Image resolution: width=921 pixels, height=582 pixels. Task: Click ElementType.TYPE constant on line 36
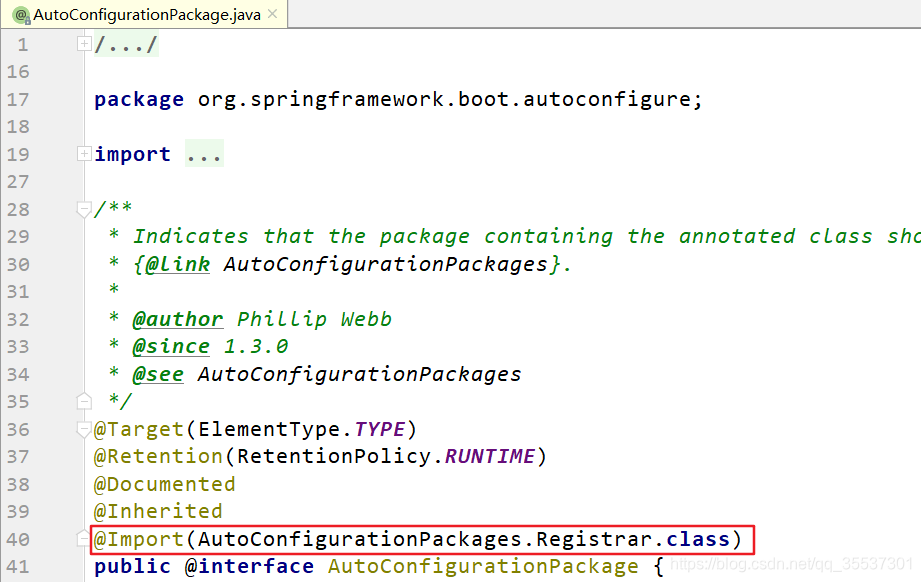pos(301,429)
